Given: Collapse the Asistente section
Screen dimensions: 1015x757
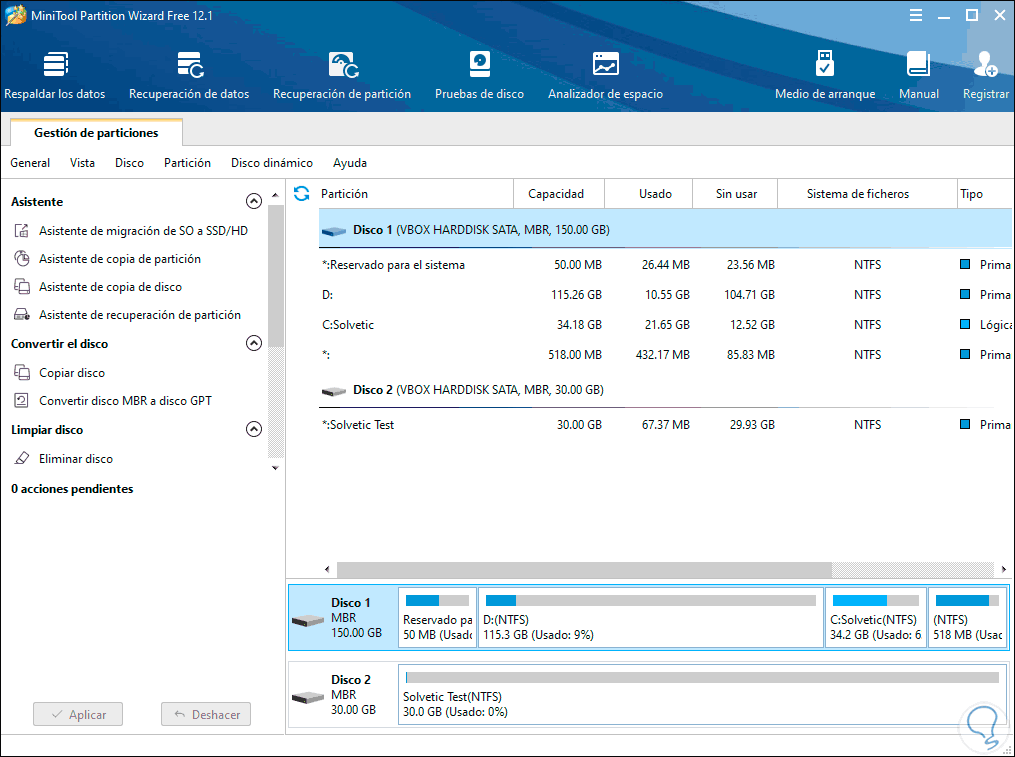Looking at the screenshot, I should pyautogui.click(x=254, y=202).
